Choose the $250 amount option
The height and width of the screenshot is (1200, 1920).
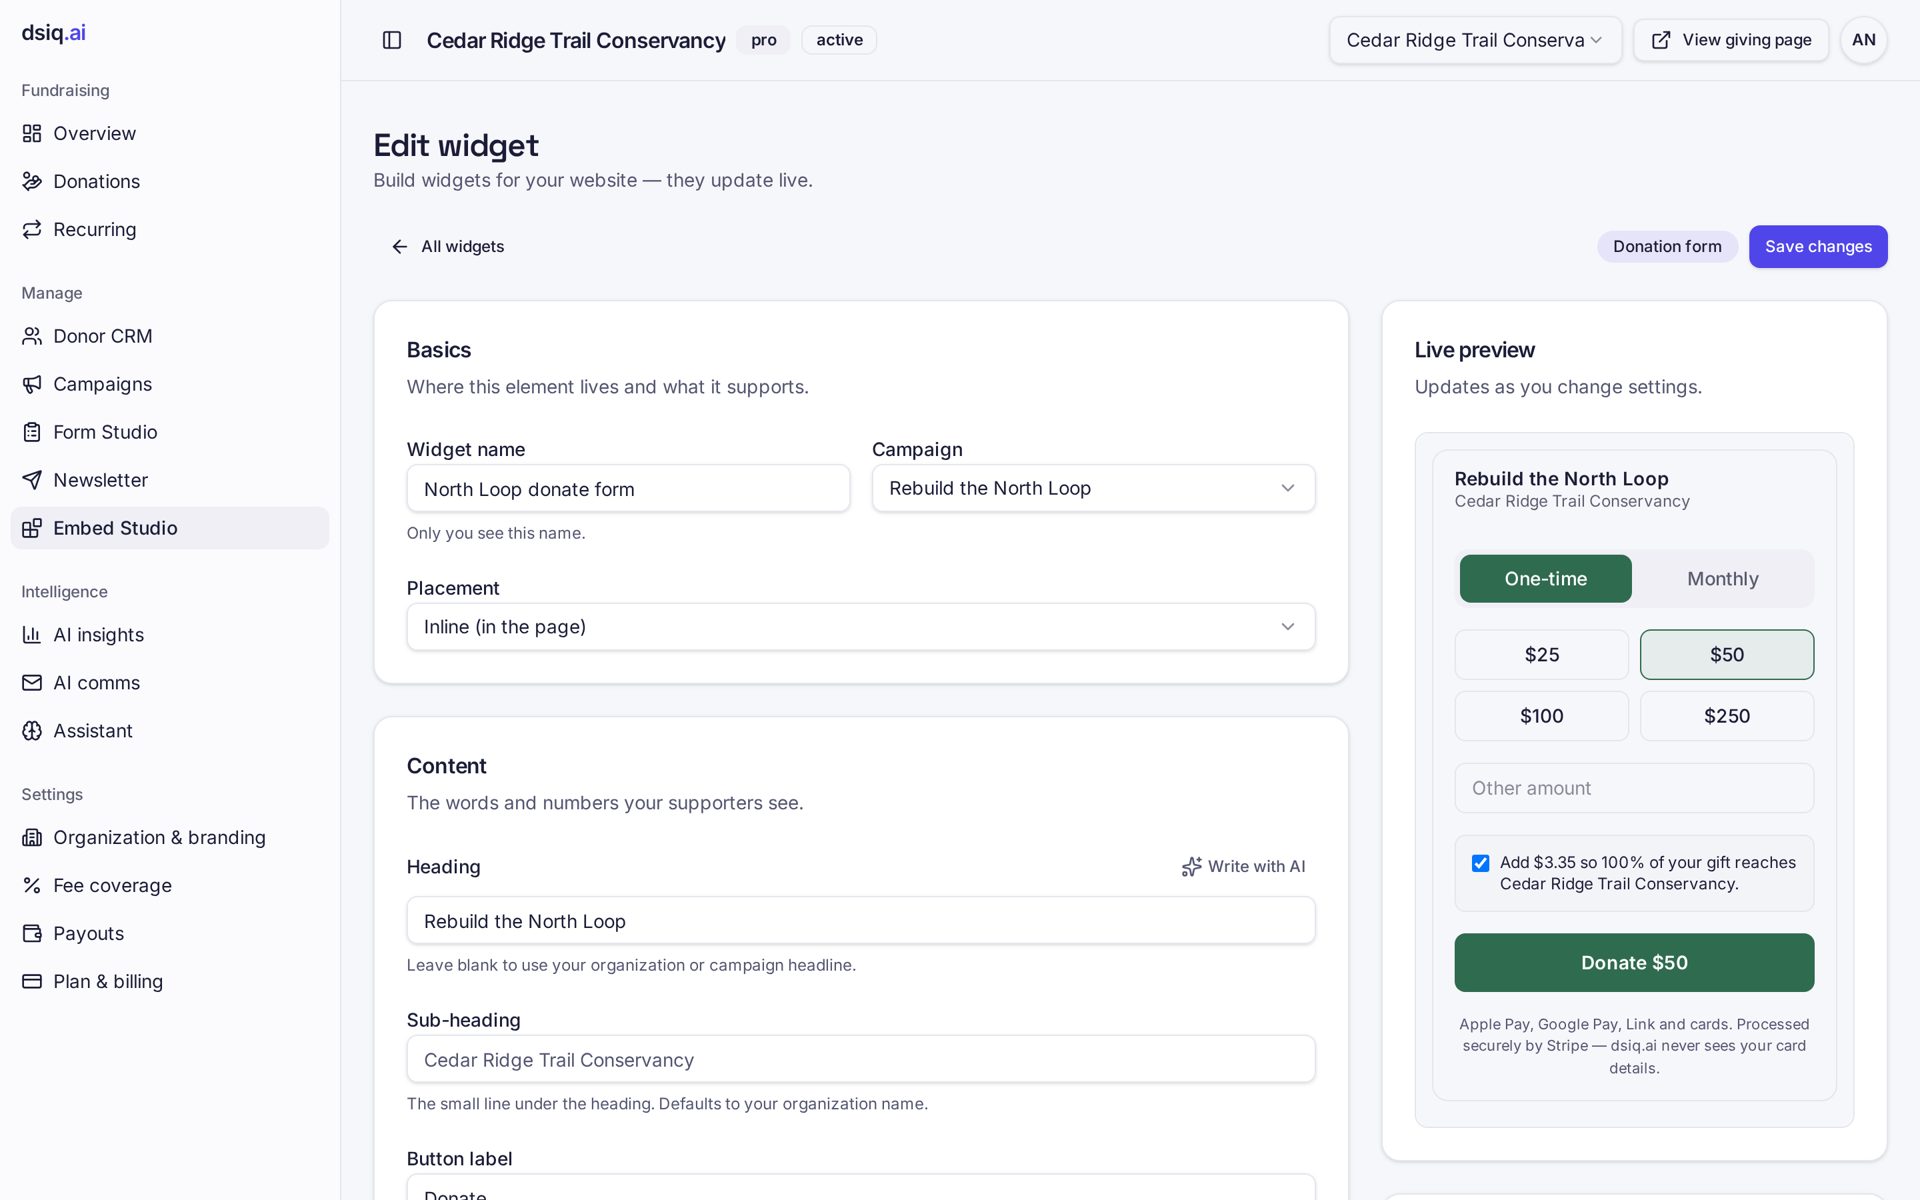(x=1726, y=716)
